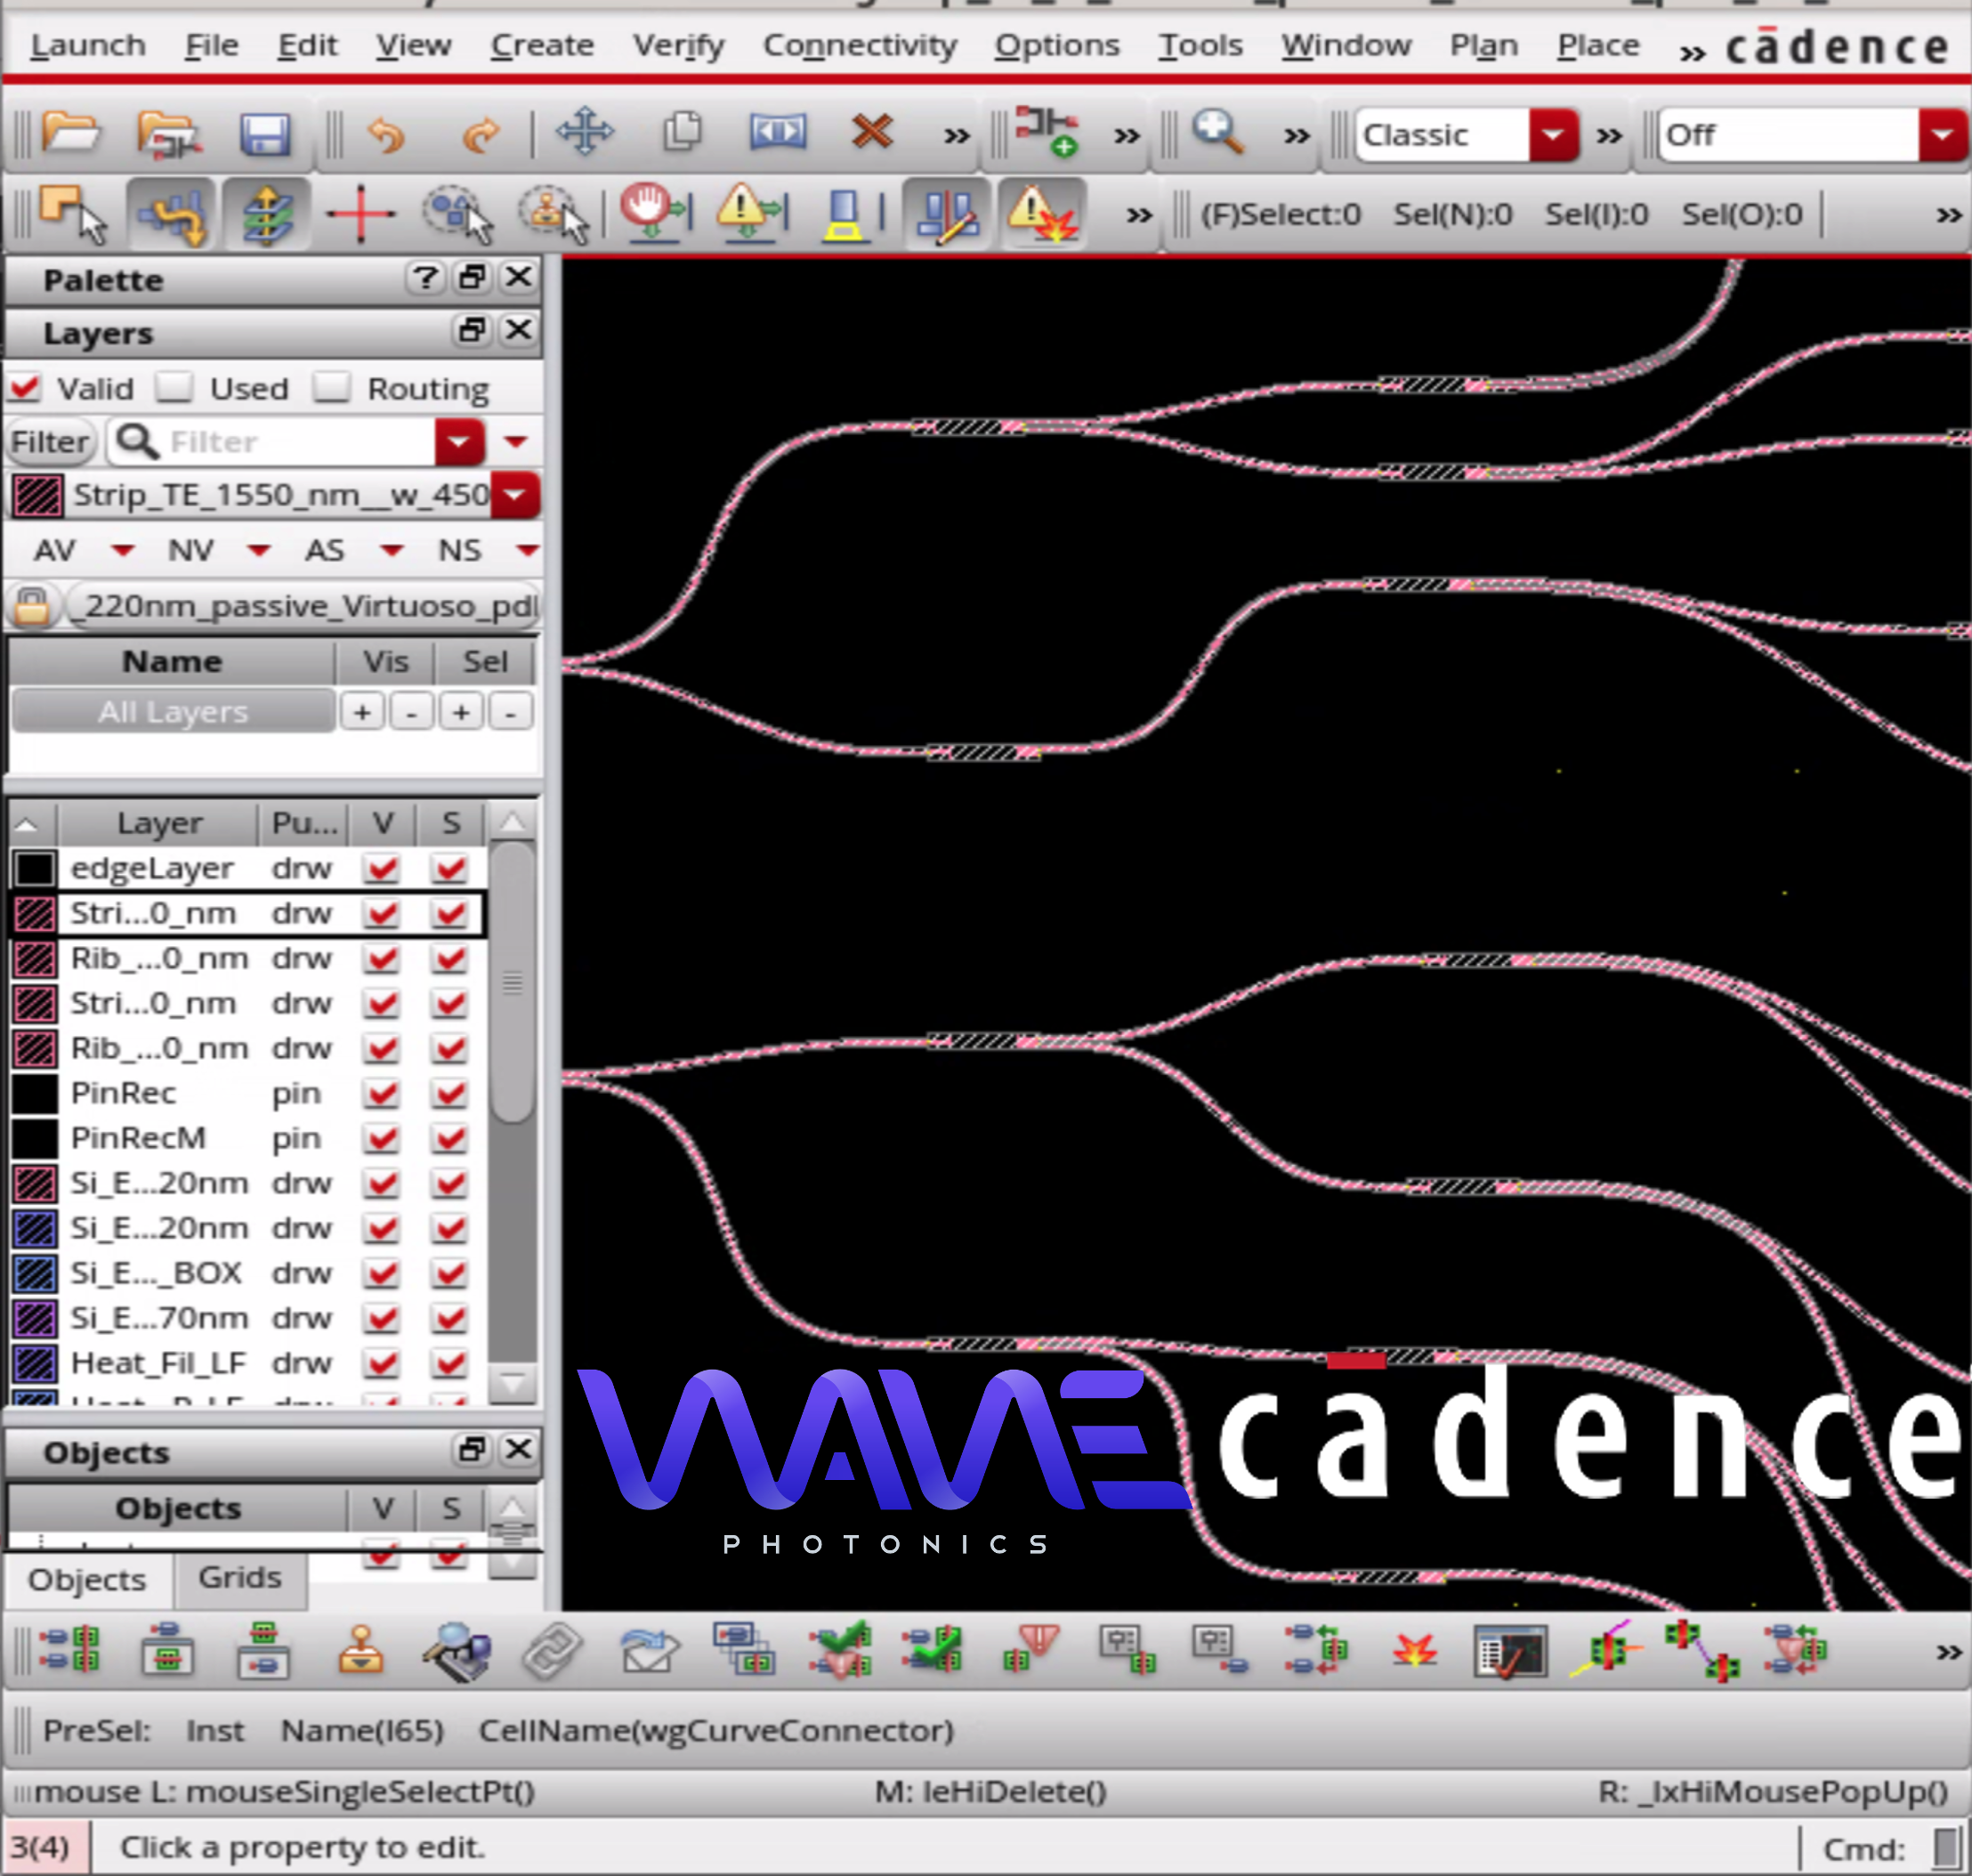Click the Si_E...70nm purple hatched swatch

[x=34, y=1318]
